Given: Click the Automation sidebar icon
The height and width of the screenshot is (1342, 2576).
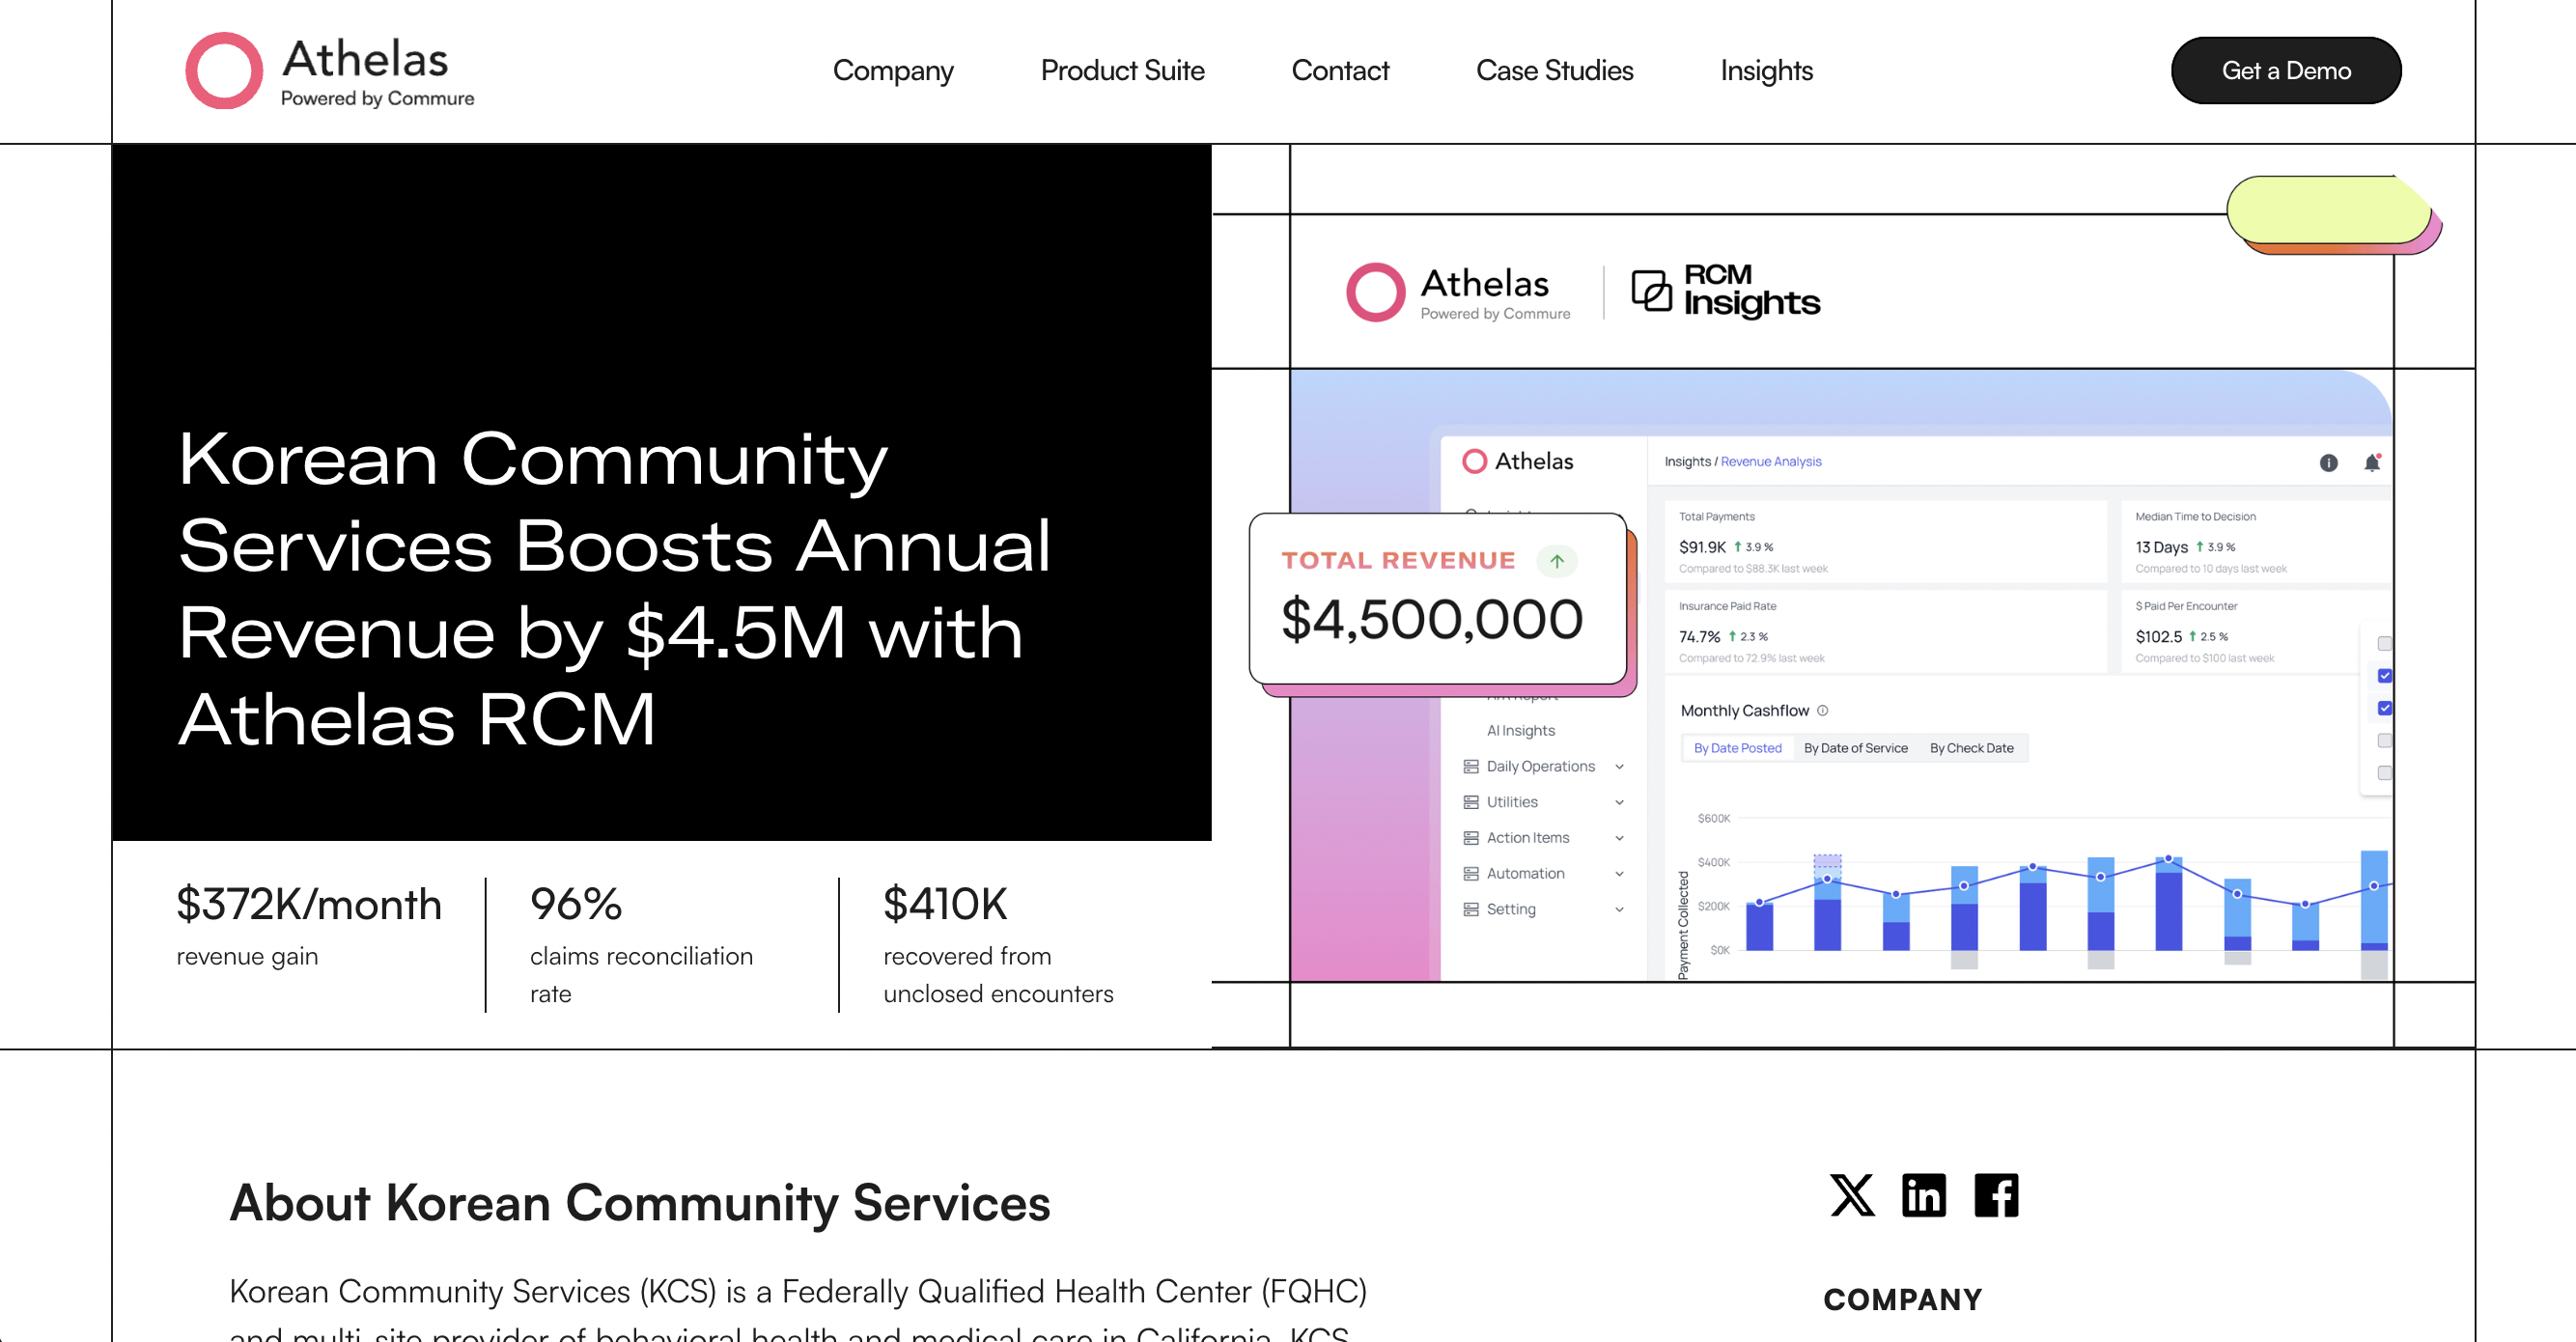Looking at the screenshot, I should pyautogui.click(x=1470, y=873).
